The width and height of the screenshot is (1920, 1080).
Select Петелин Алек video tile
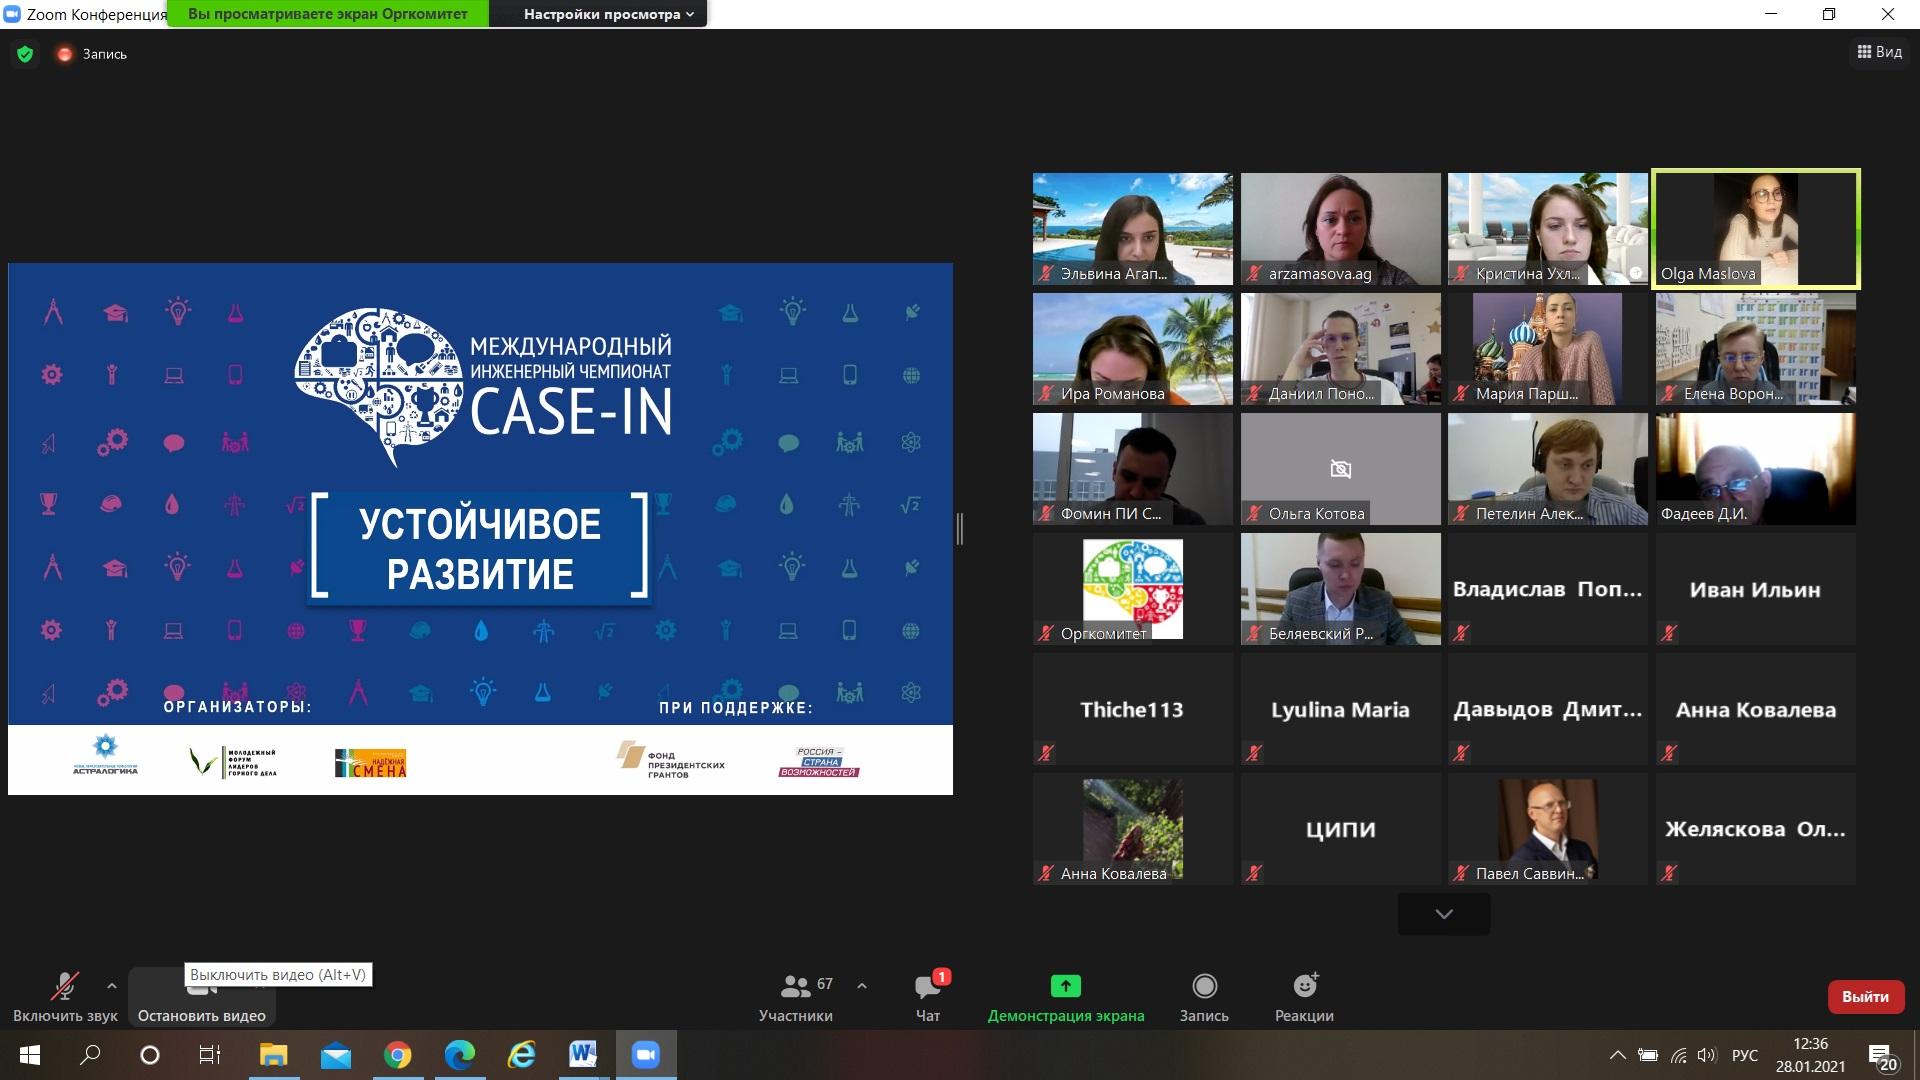click(x=1548, y=469)
